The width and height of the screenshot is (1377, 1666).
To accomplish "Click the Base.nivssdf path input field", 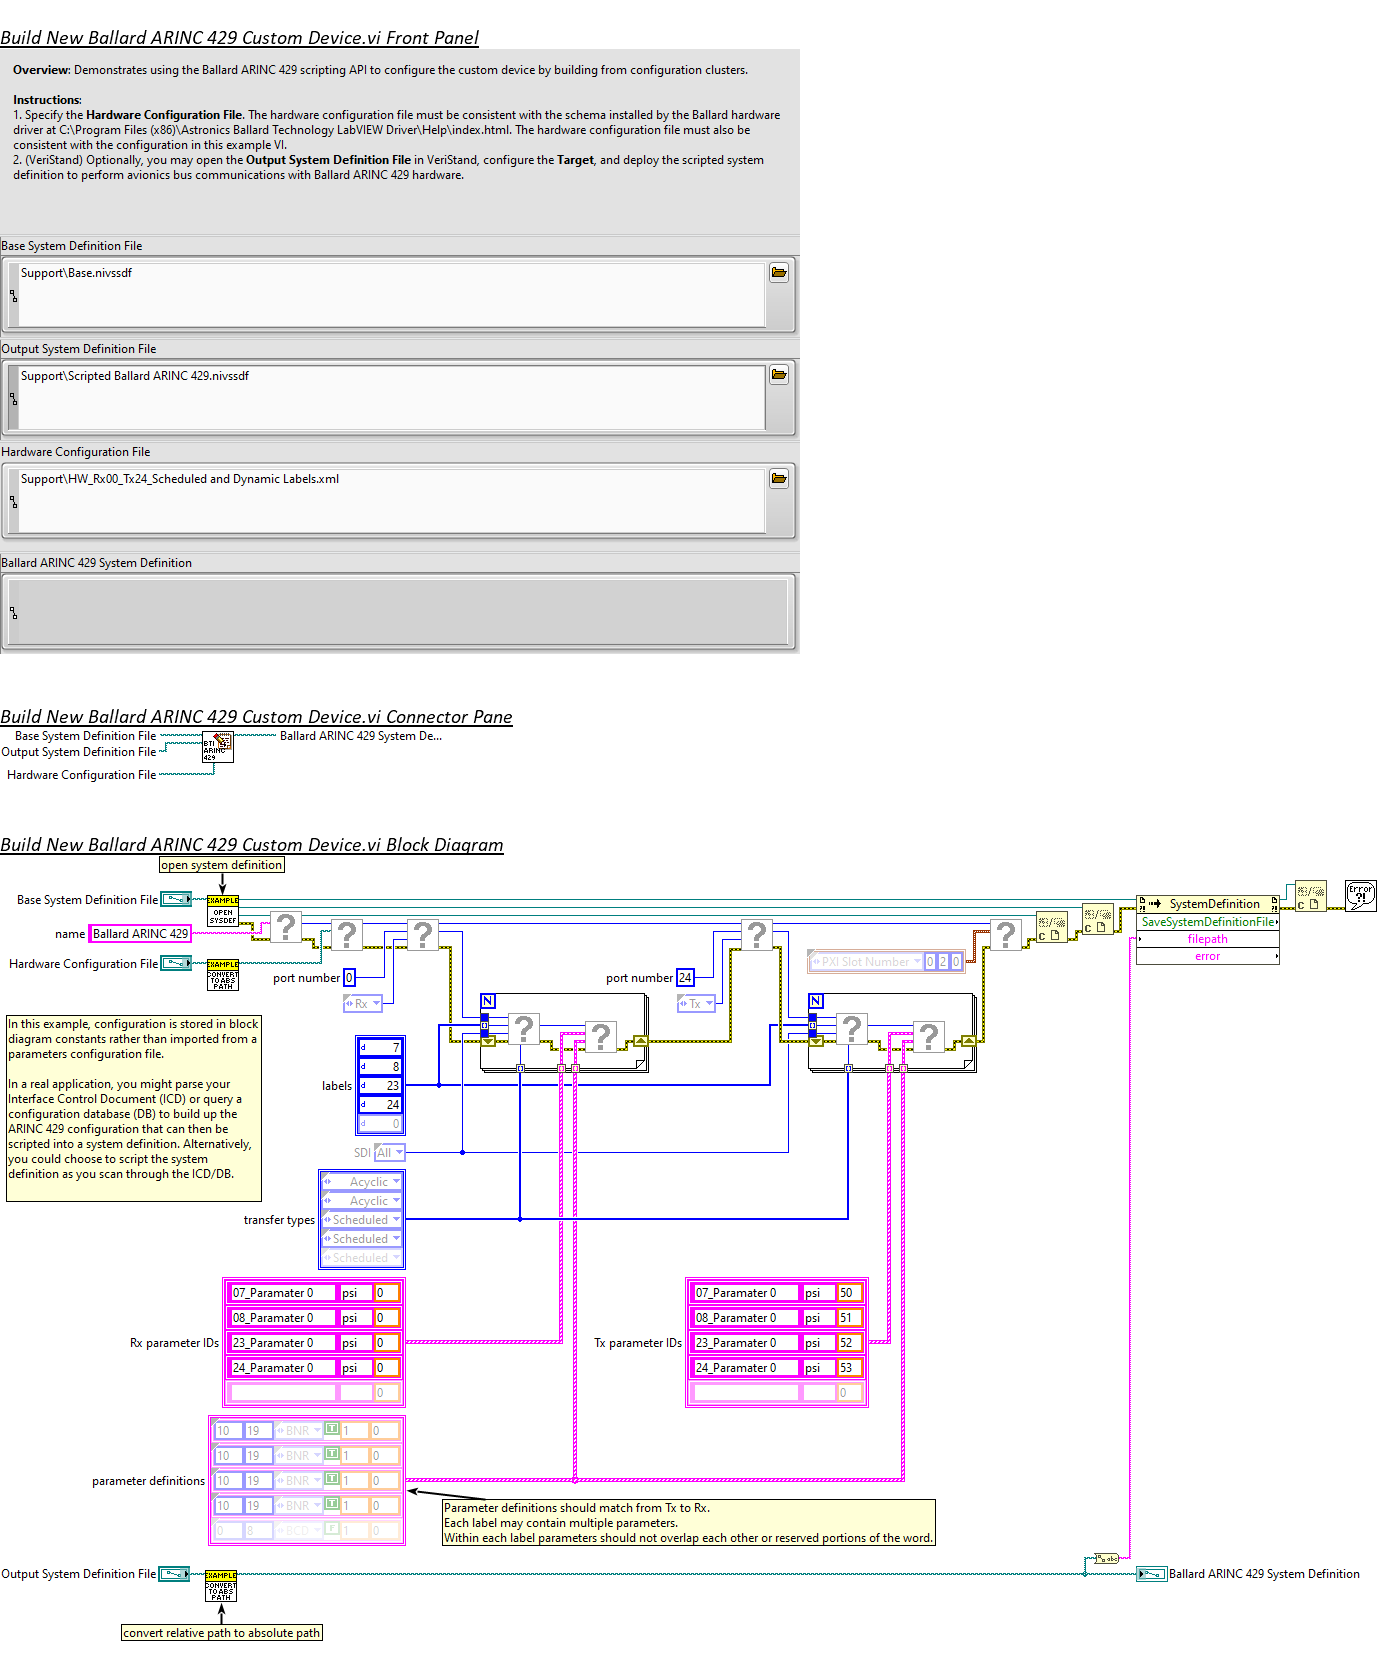I will pos(391,294).
